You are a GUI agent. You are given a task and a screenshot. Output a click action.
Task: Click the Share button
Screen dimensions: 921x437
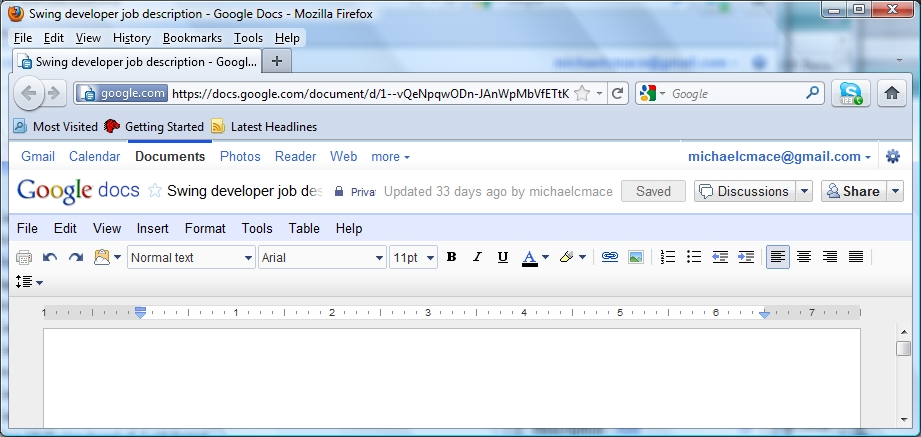[853, 191]
